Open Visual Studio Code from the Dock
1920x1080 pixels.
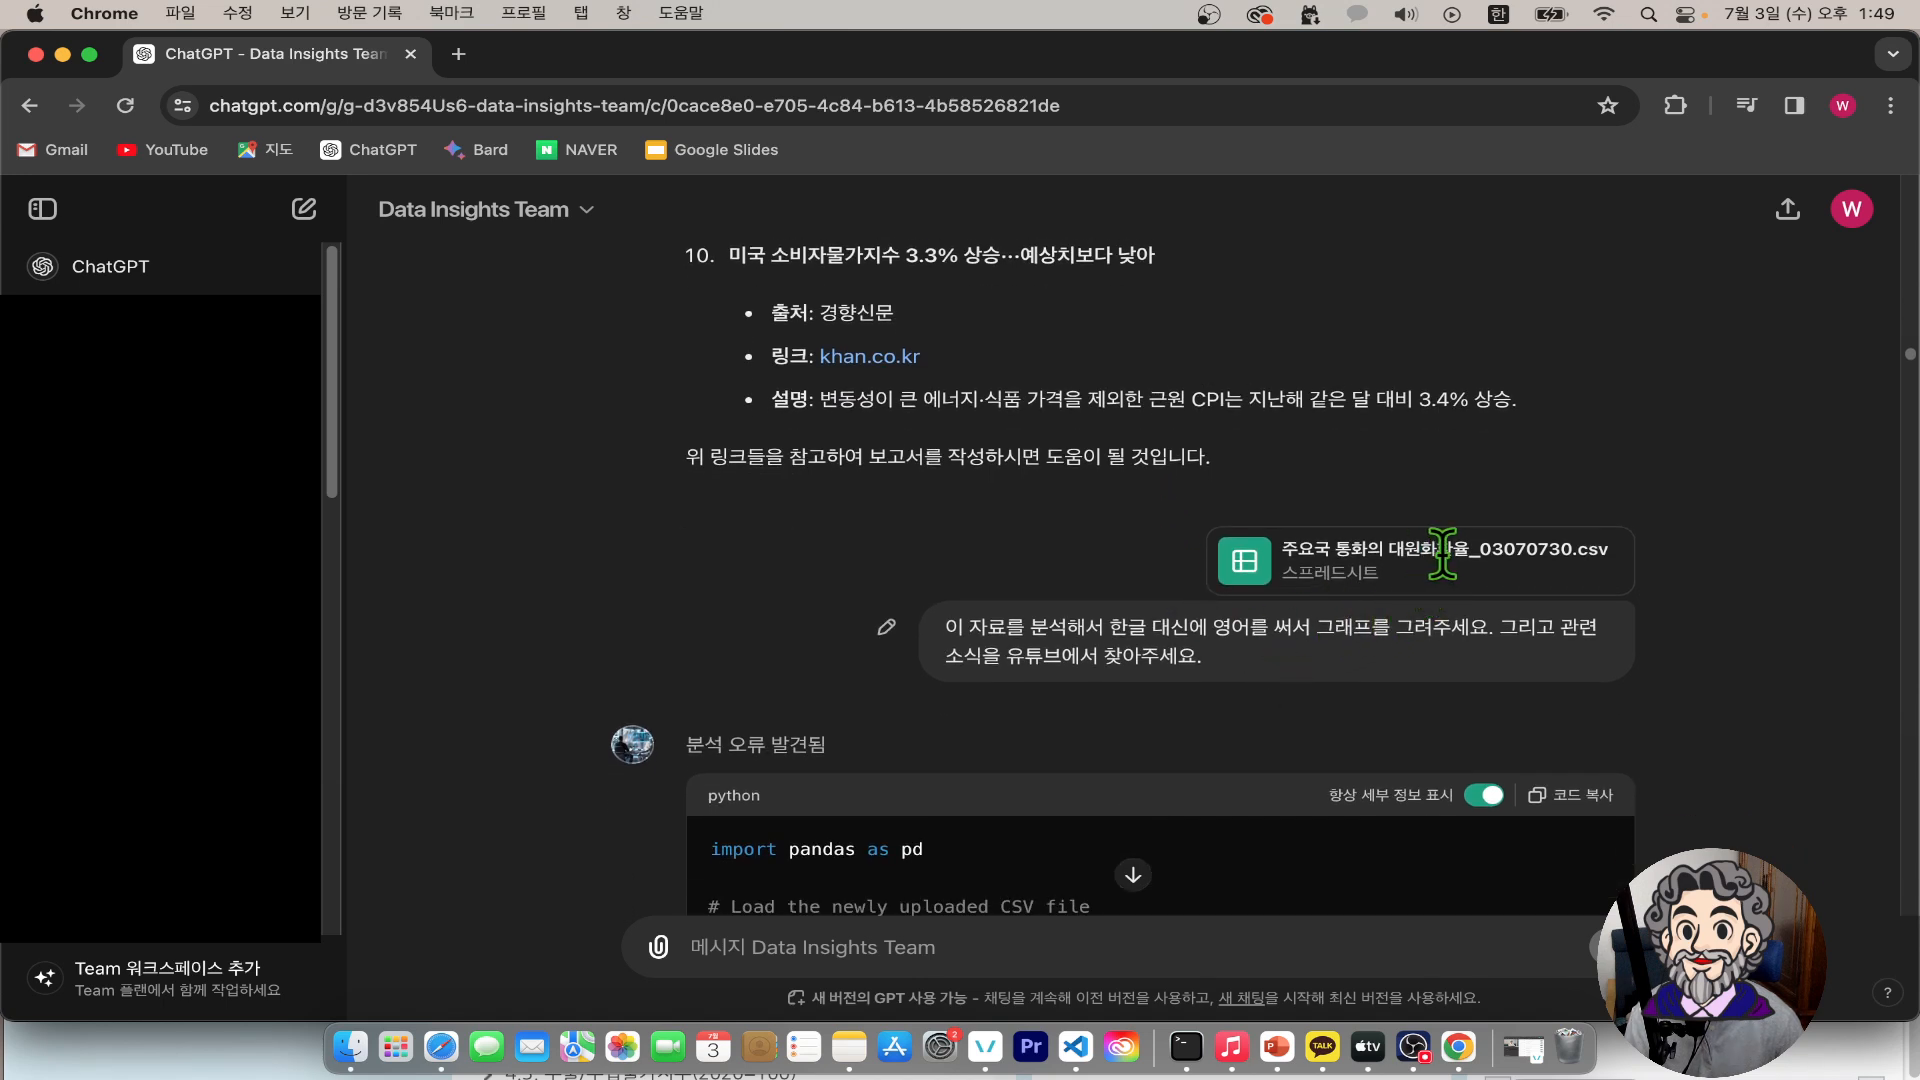point(1076,1047)
